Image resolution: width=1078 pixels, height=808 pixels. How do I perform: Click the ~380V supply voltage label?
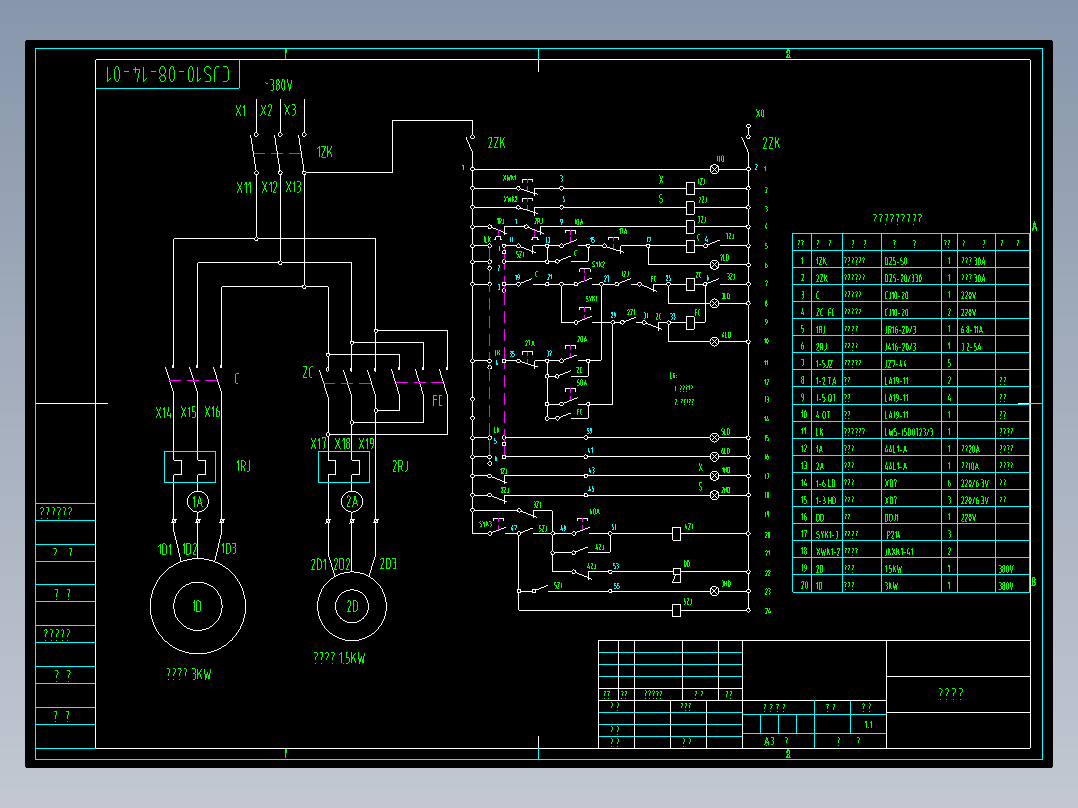[279, 85]
